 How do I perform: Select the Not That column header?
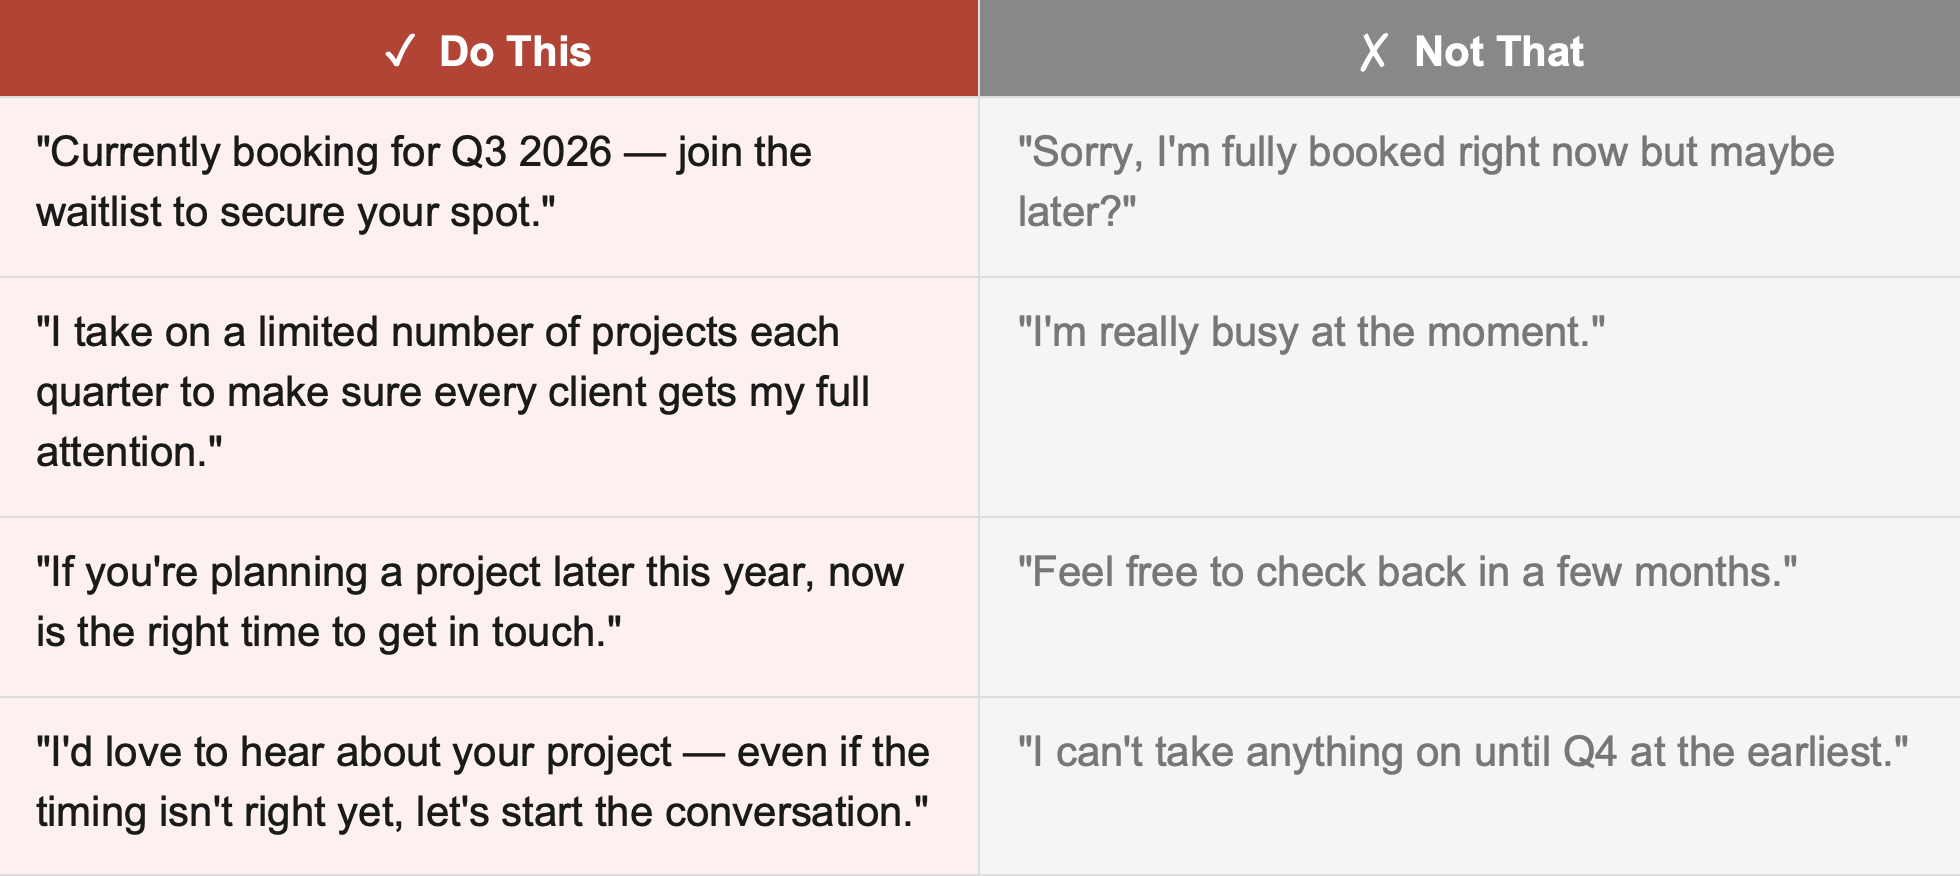(1470, 48)
